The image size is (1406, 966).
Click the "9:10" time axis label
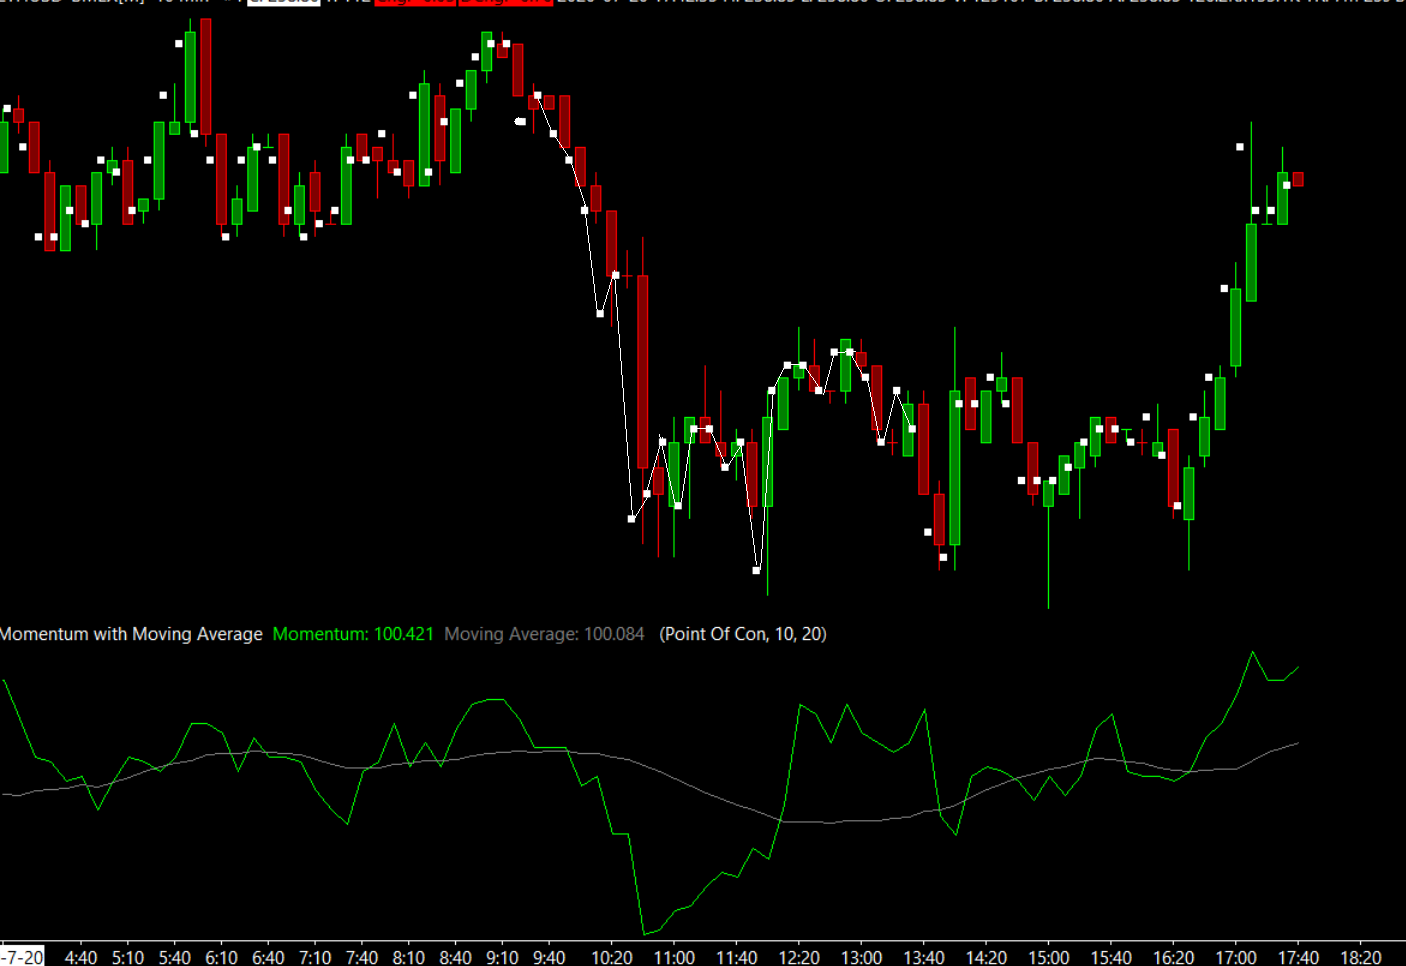point(503,957)
